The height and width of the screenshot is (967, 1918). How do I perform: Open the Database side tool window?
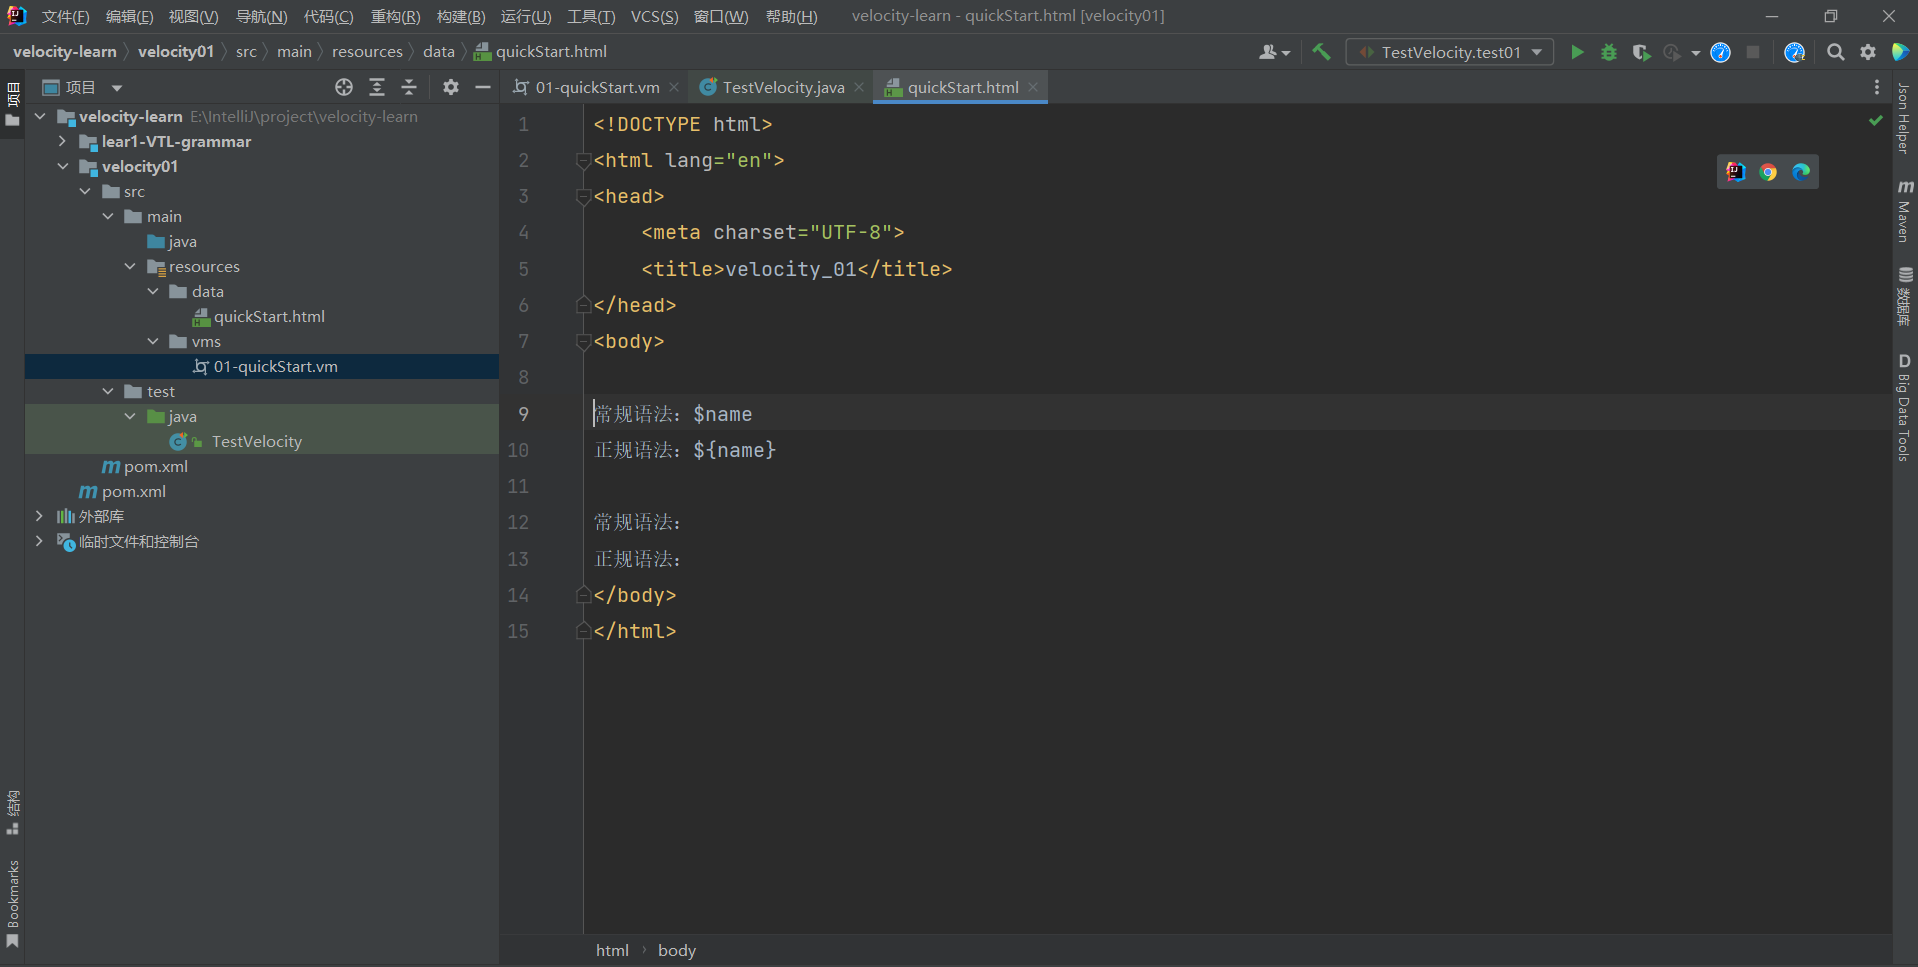(1904, 296)
